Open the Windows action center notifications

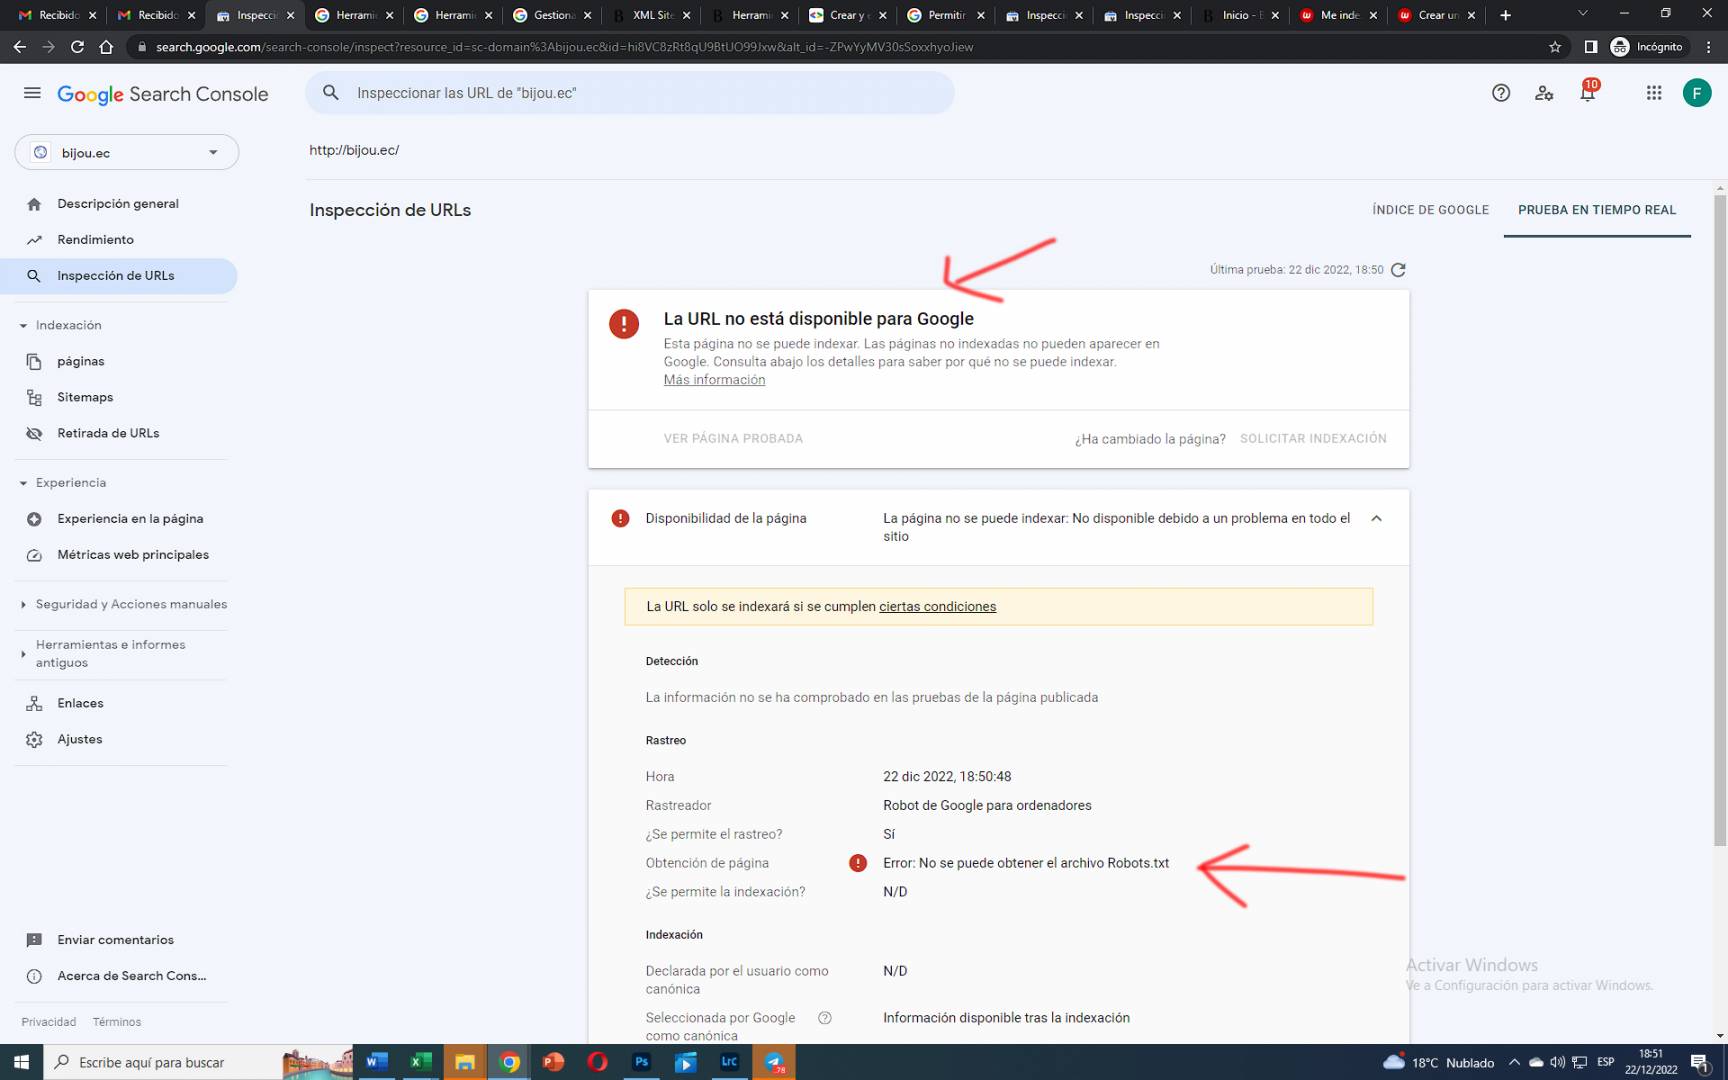click(1699, 1062)
